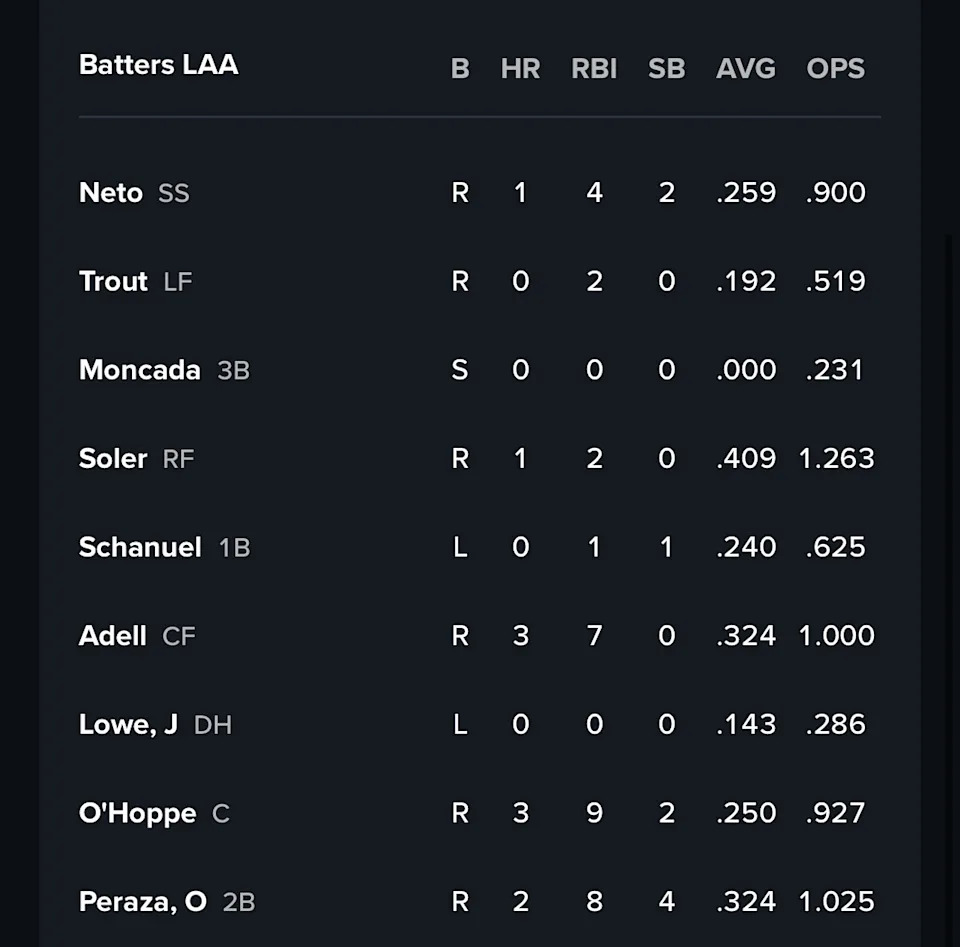Image resolution: width=960 pixels, height=947 pixels.
Task: Sort the table by OPS
Action: pyautogui.click(x=835, y=68)
